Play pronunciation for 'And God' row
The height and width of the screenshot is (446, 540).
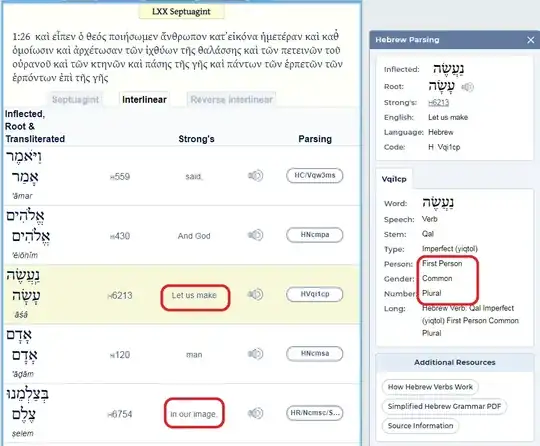click(256, 235)
